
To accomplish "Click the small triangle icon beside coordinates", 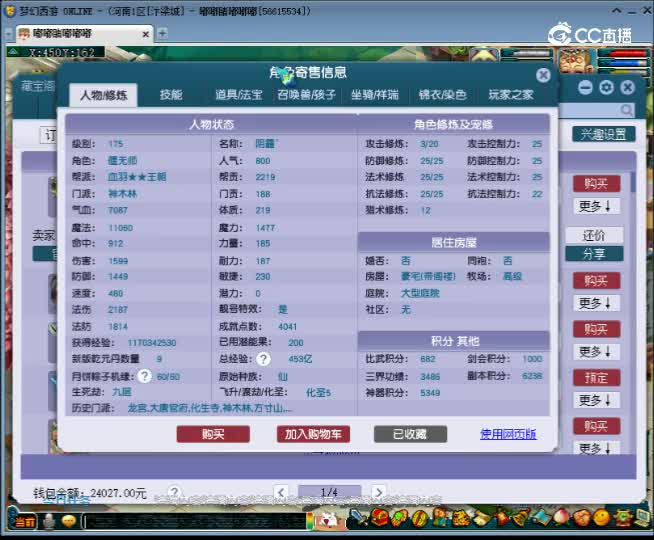I will (x=13, y=52).
